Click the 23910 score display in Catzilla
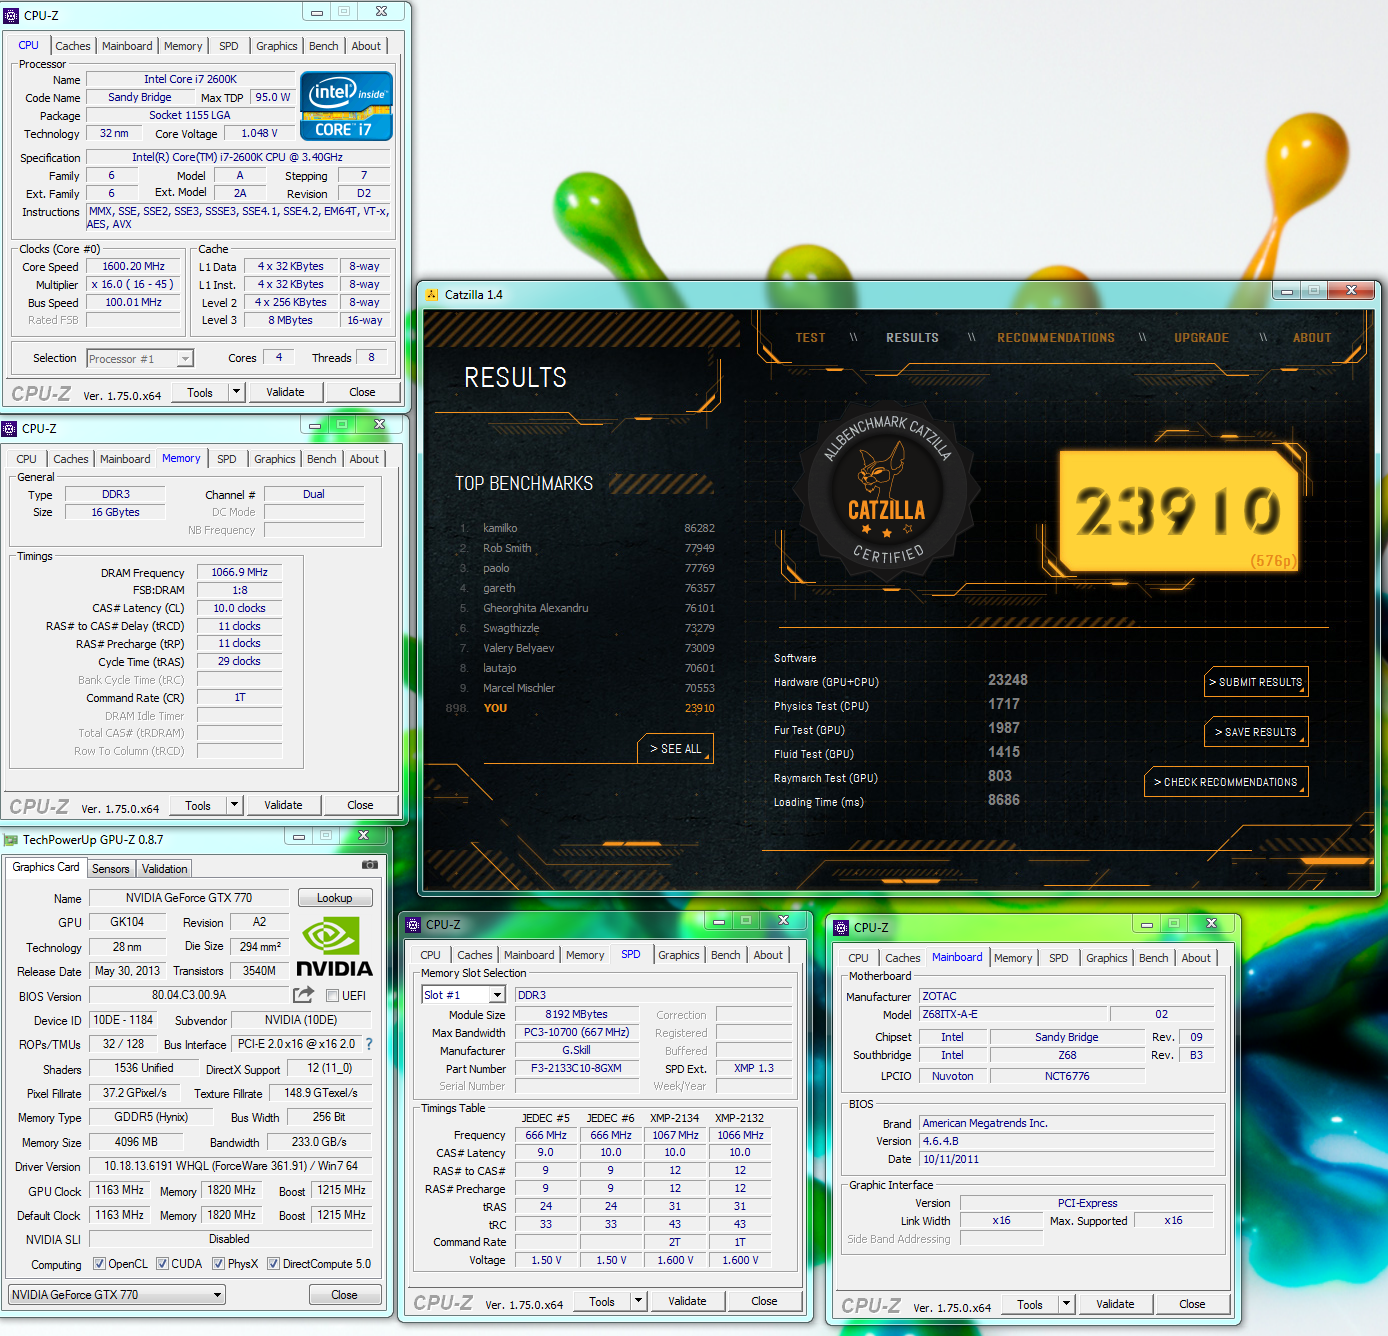1388x1336 pixels. [x=1179, y=510]
